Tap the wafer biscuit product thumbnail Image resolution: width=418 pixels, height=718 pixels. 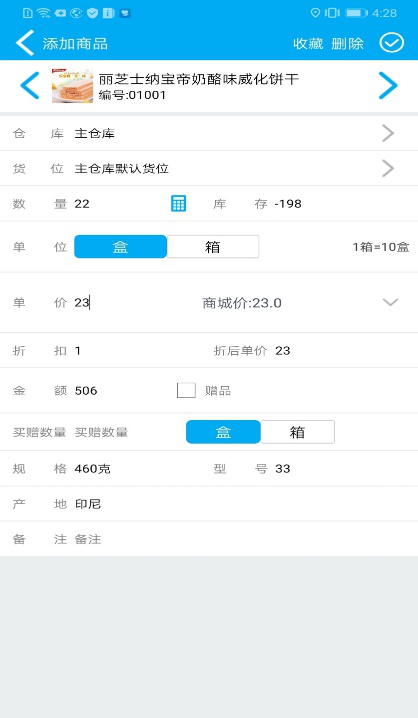[72, 86]
